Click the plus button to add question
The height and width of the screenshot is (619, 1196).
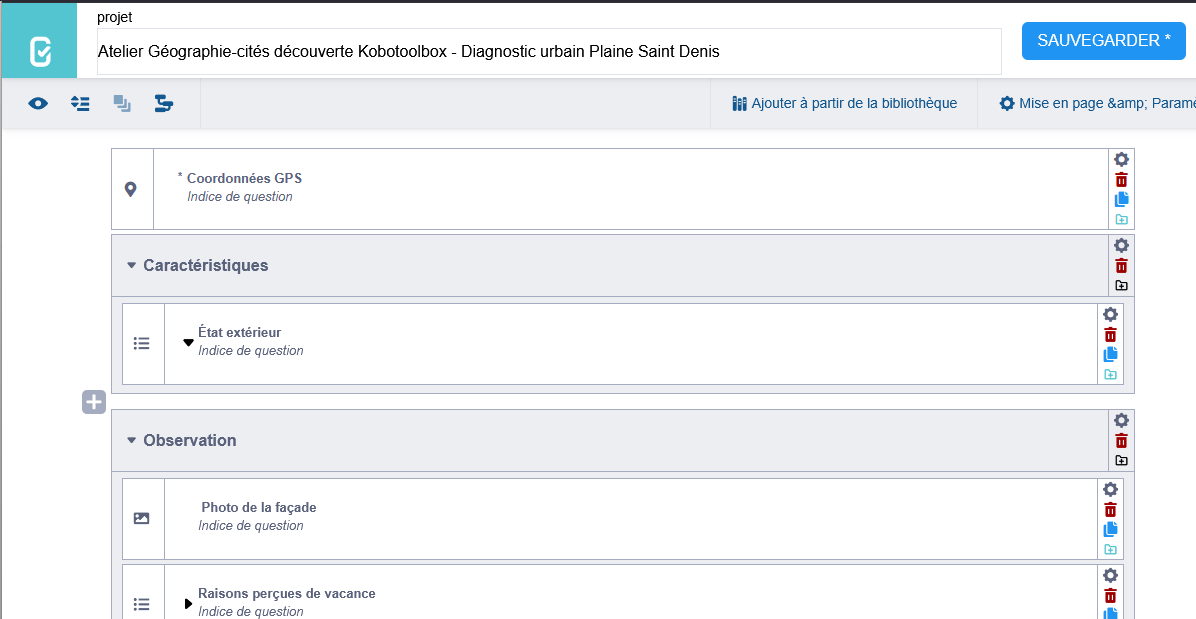click(93, 402)
